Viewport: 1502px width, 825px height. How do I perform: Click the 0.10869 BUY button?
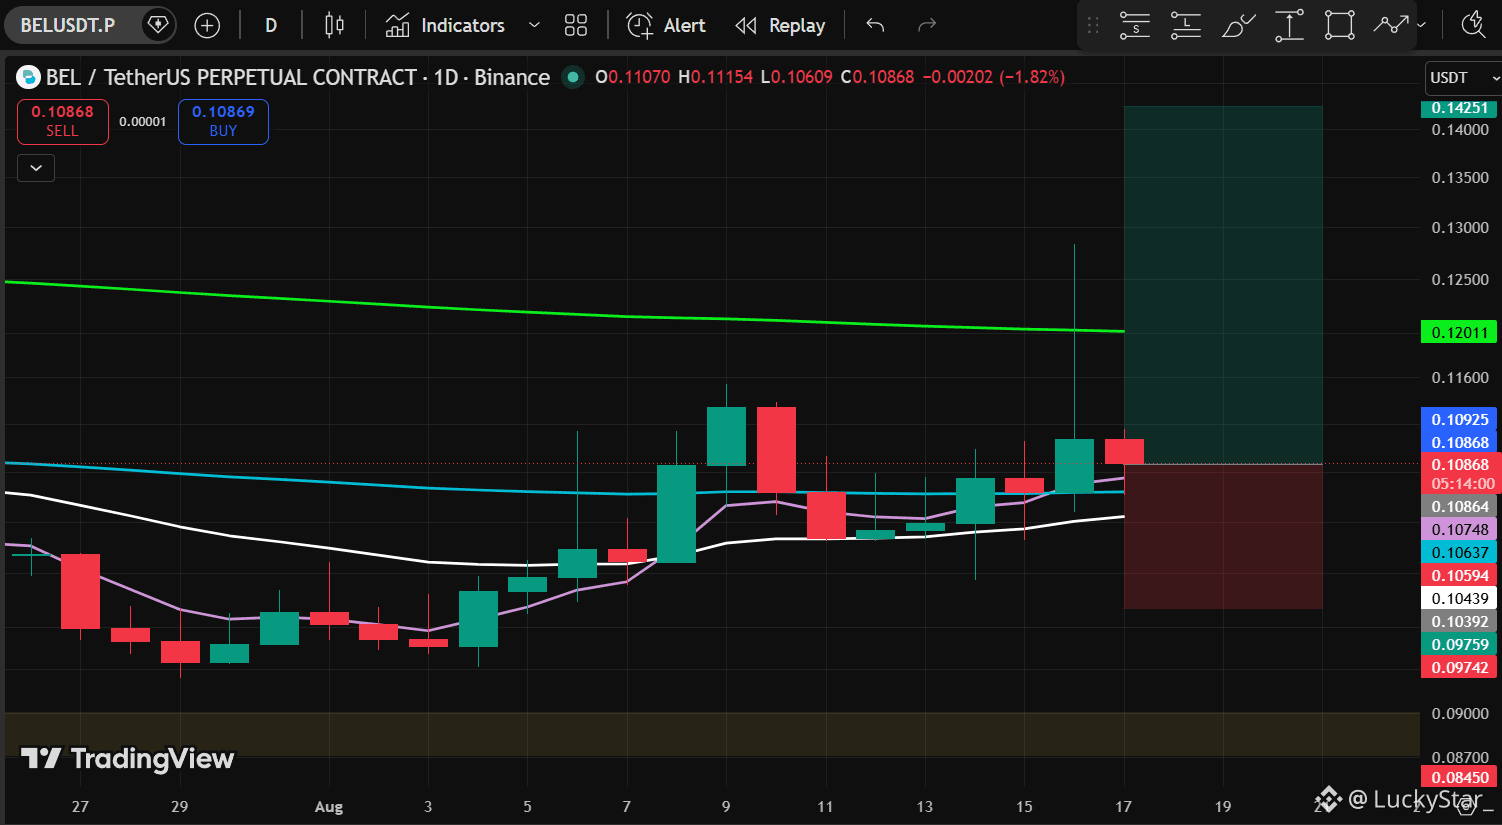[x=223, y=121]
